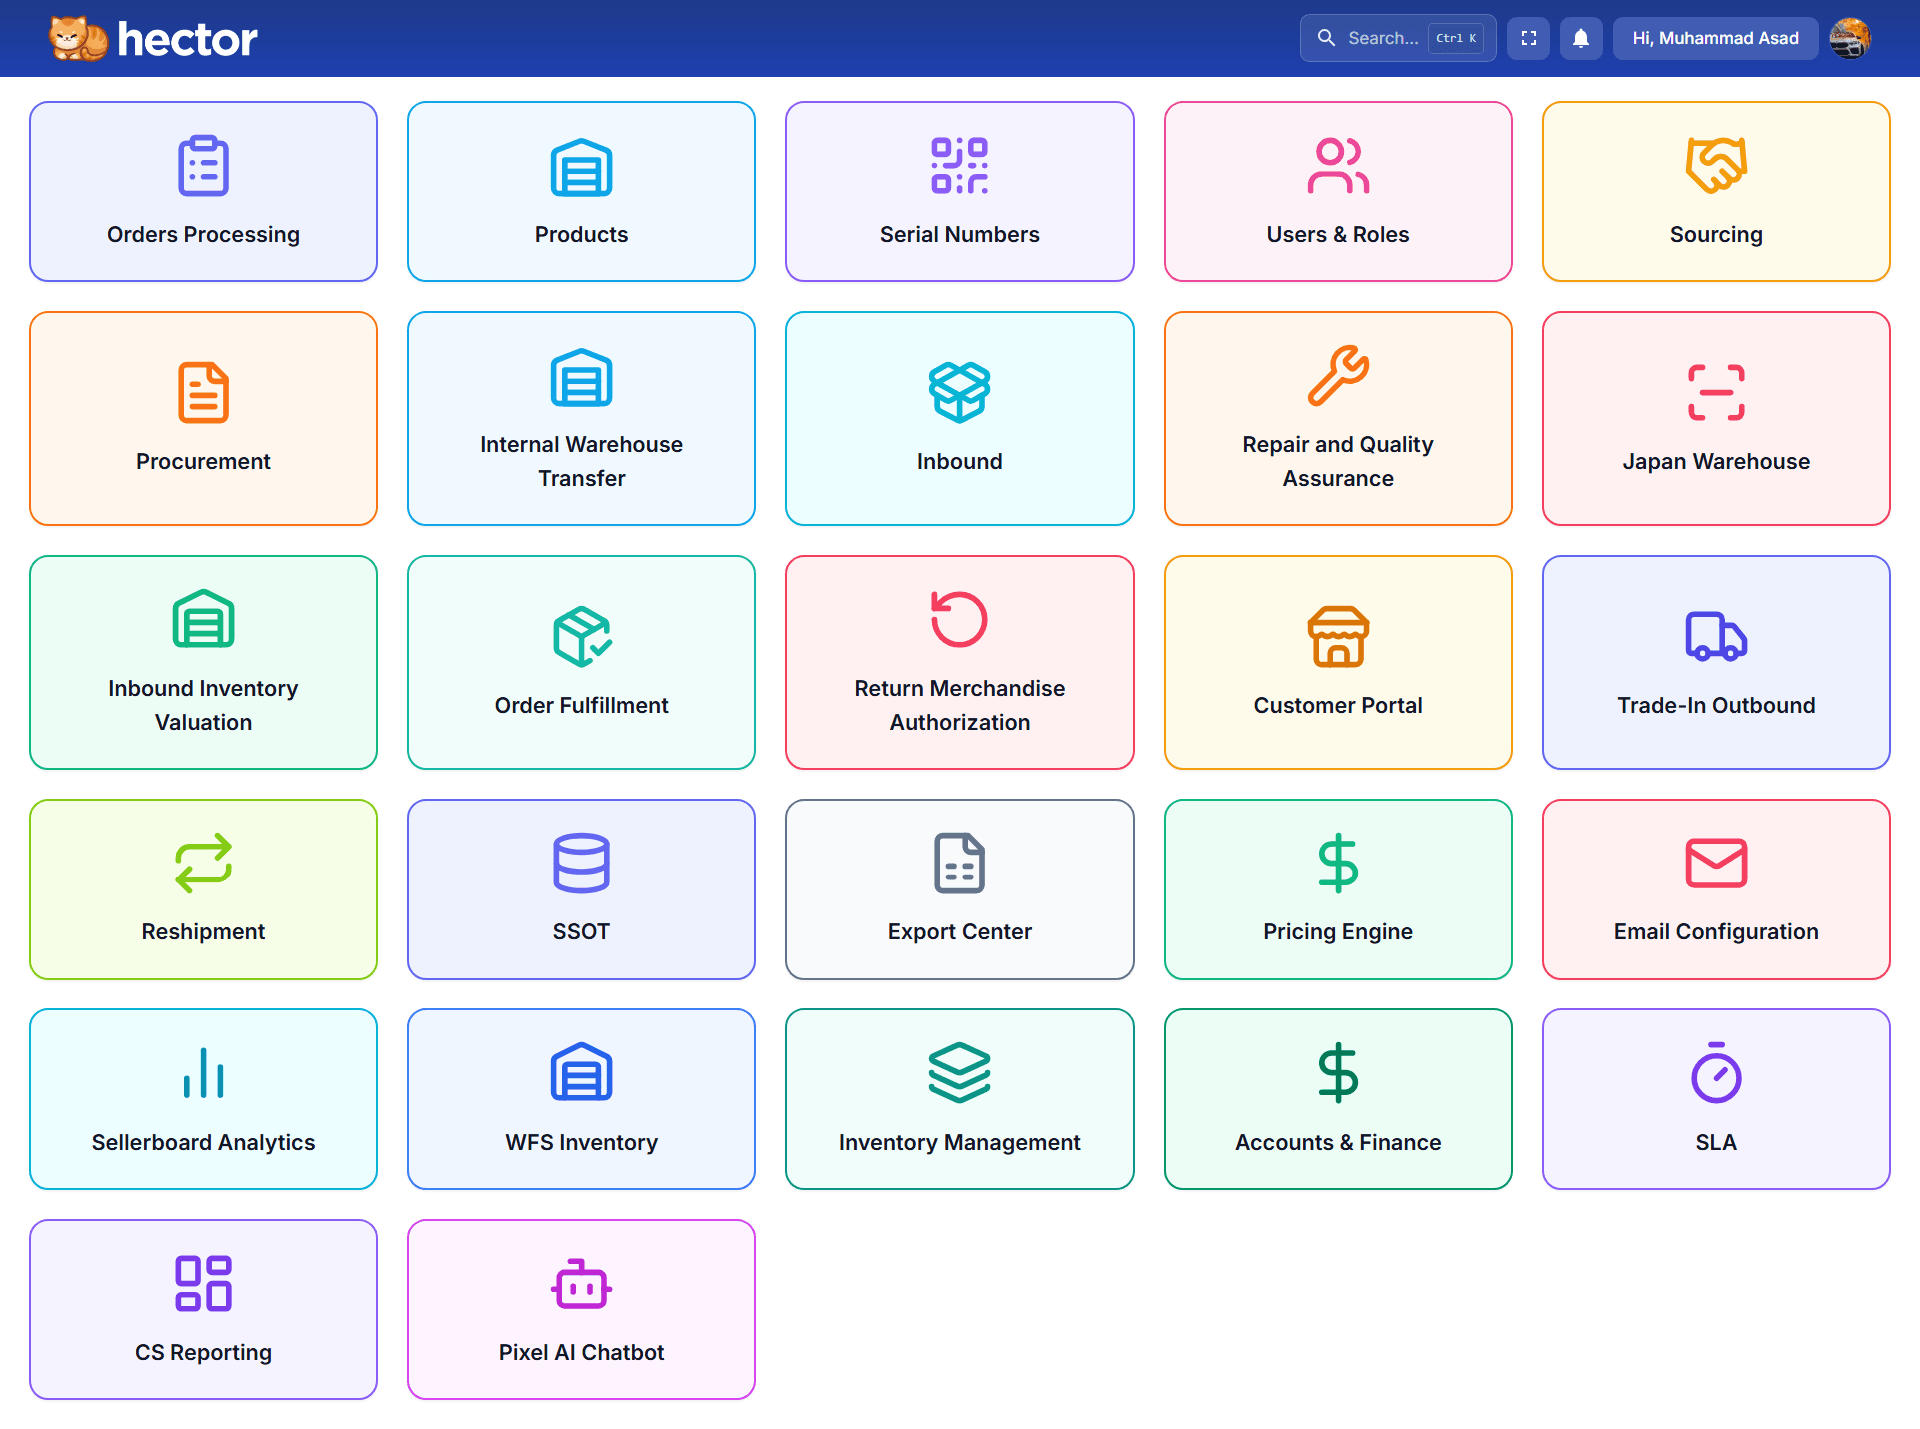Click the Hi, Muhammad Asad button
Viewport: 1920px width, 1429px height.
coord(1715,38)
